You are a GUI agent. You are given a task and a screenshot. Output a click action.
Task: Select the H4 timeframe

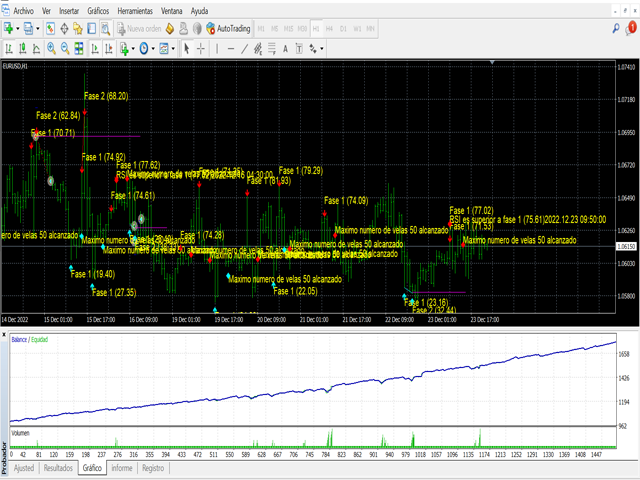pos(329,29)
